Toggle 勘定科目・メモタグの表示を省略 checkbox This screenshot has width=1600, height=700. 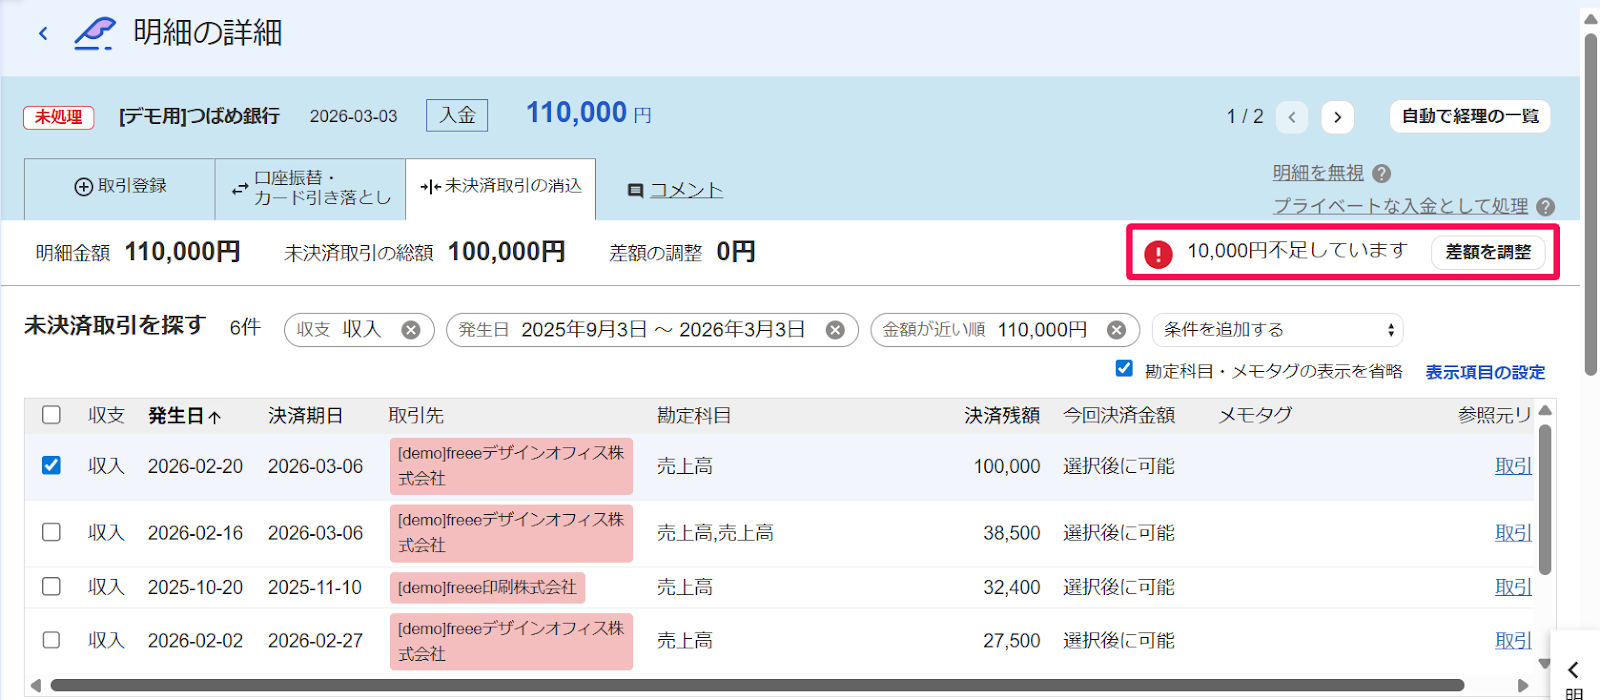pos(1124,369)
